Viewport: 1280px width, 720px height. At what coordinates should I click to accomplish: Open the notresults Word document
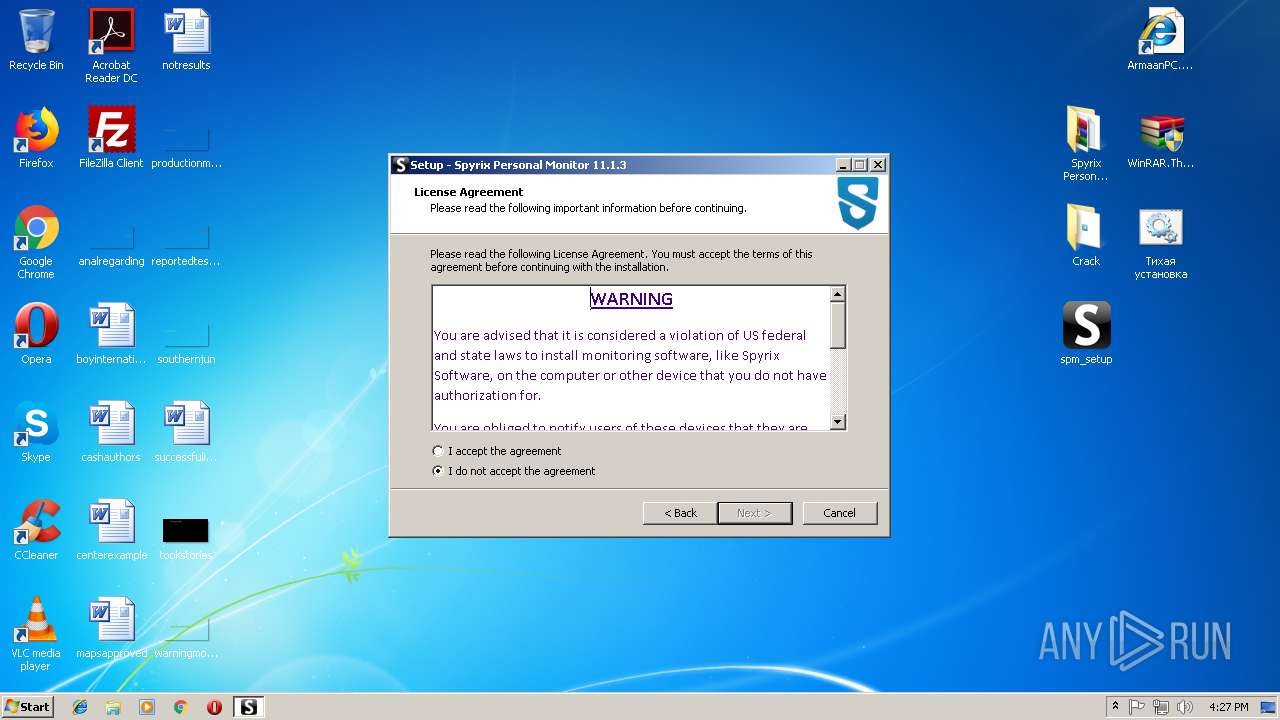tap(186, 41)
